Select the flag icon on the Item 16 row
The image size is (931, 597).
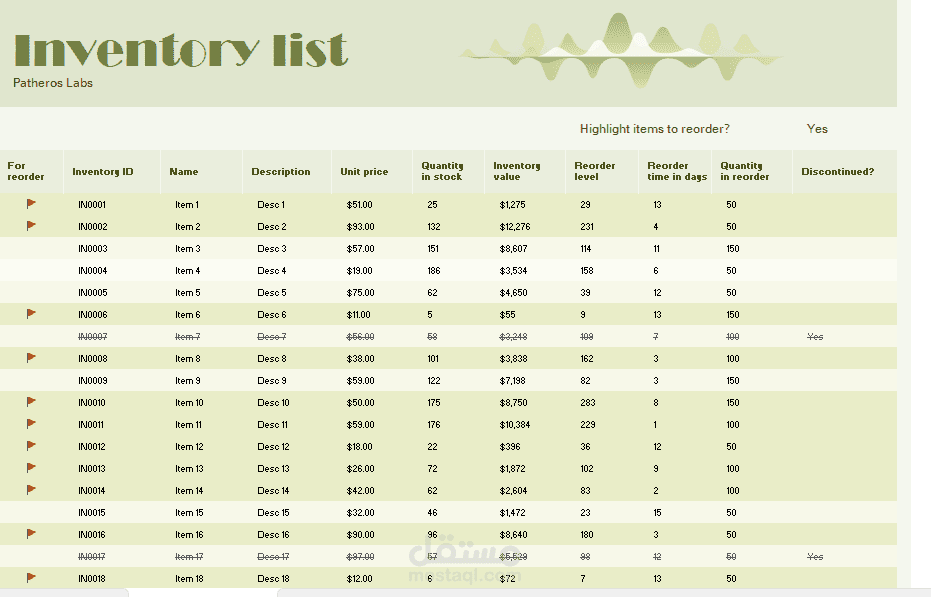click(31, 534)
